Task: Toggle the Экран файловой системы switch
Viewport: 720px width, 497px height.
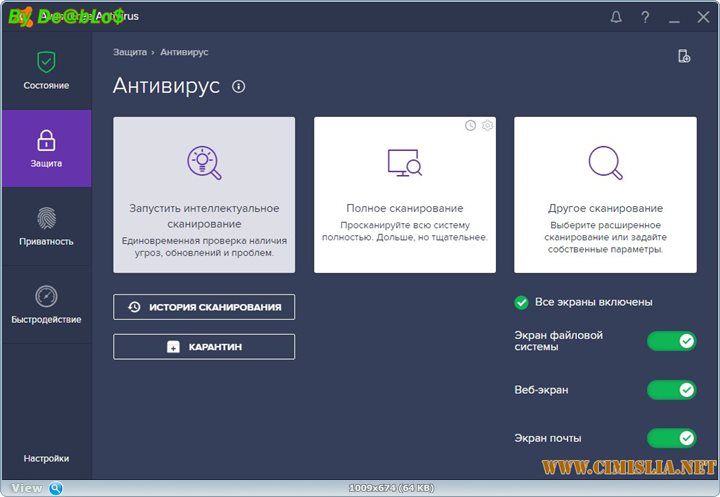Action: tap(671, 342)
